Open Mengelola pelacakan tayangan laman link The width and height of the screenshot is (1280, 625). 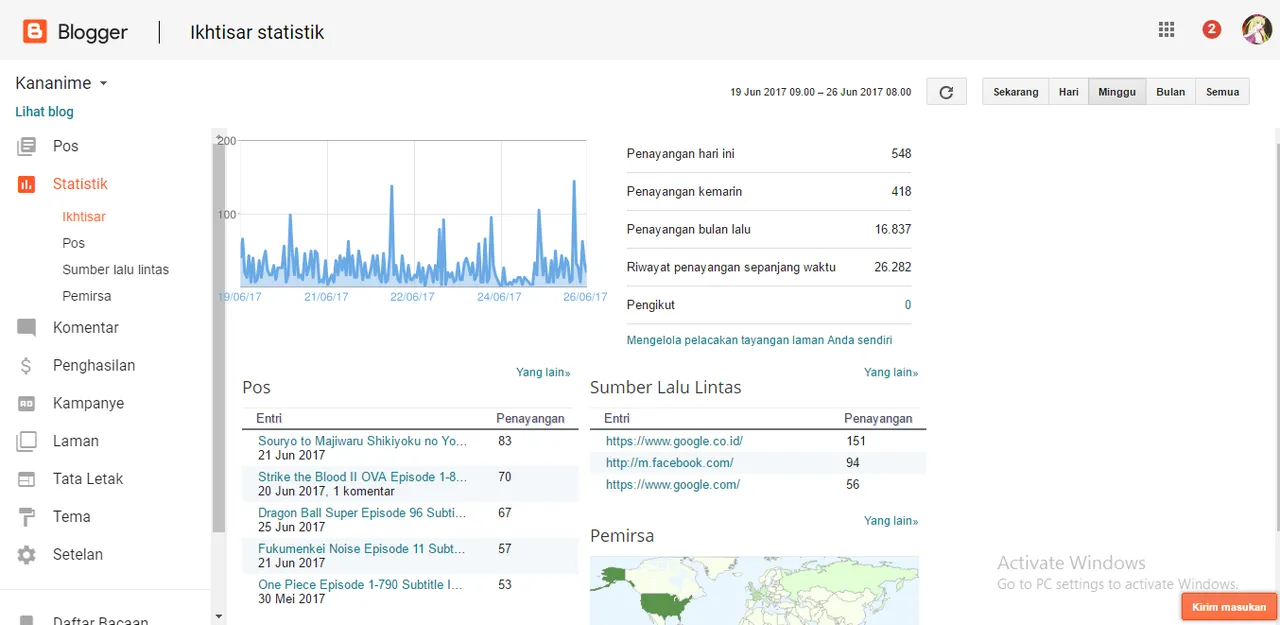click(759, 340)
